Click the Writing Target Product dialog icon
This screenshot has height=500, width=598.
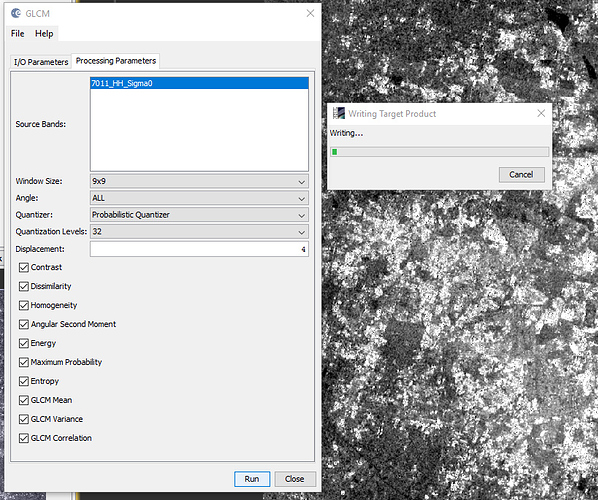pyautogui.click(x=339, y=113)
